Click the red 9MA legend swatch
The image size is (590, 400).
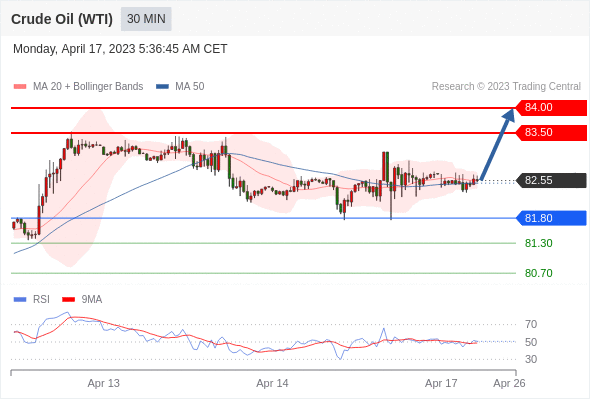point(68,300)
